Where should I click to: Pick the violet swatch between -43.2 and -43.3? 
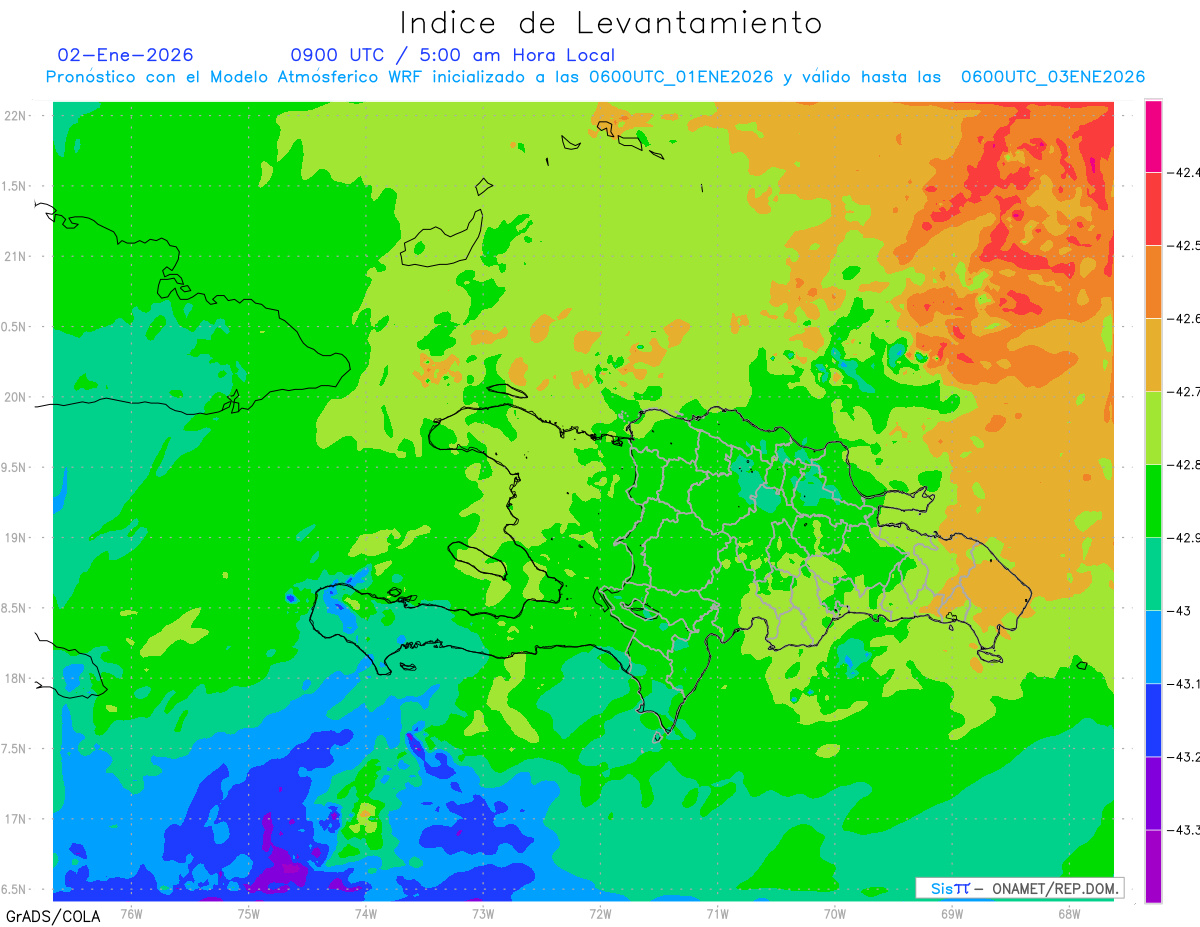pyautogui.click(x=1153, y=792)
